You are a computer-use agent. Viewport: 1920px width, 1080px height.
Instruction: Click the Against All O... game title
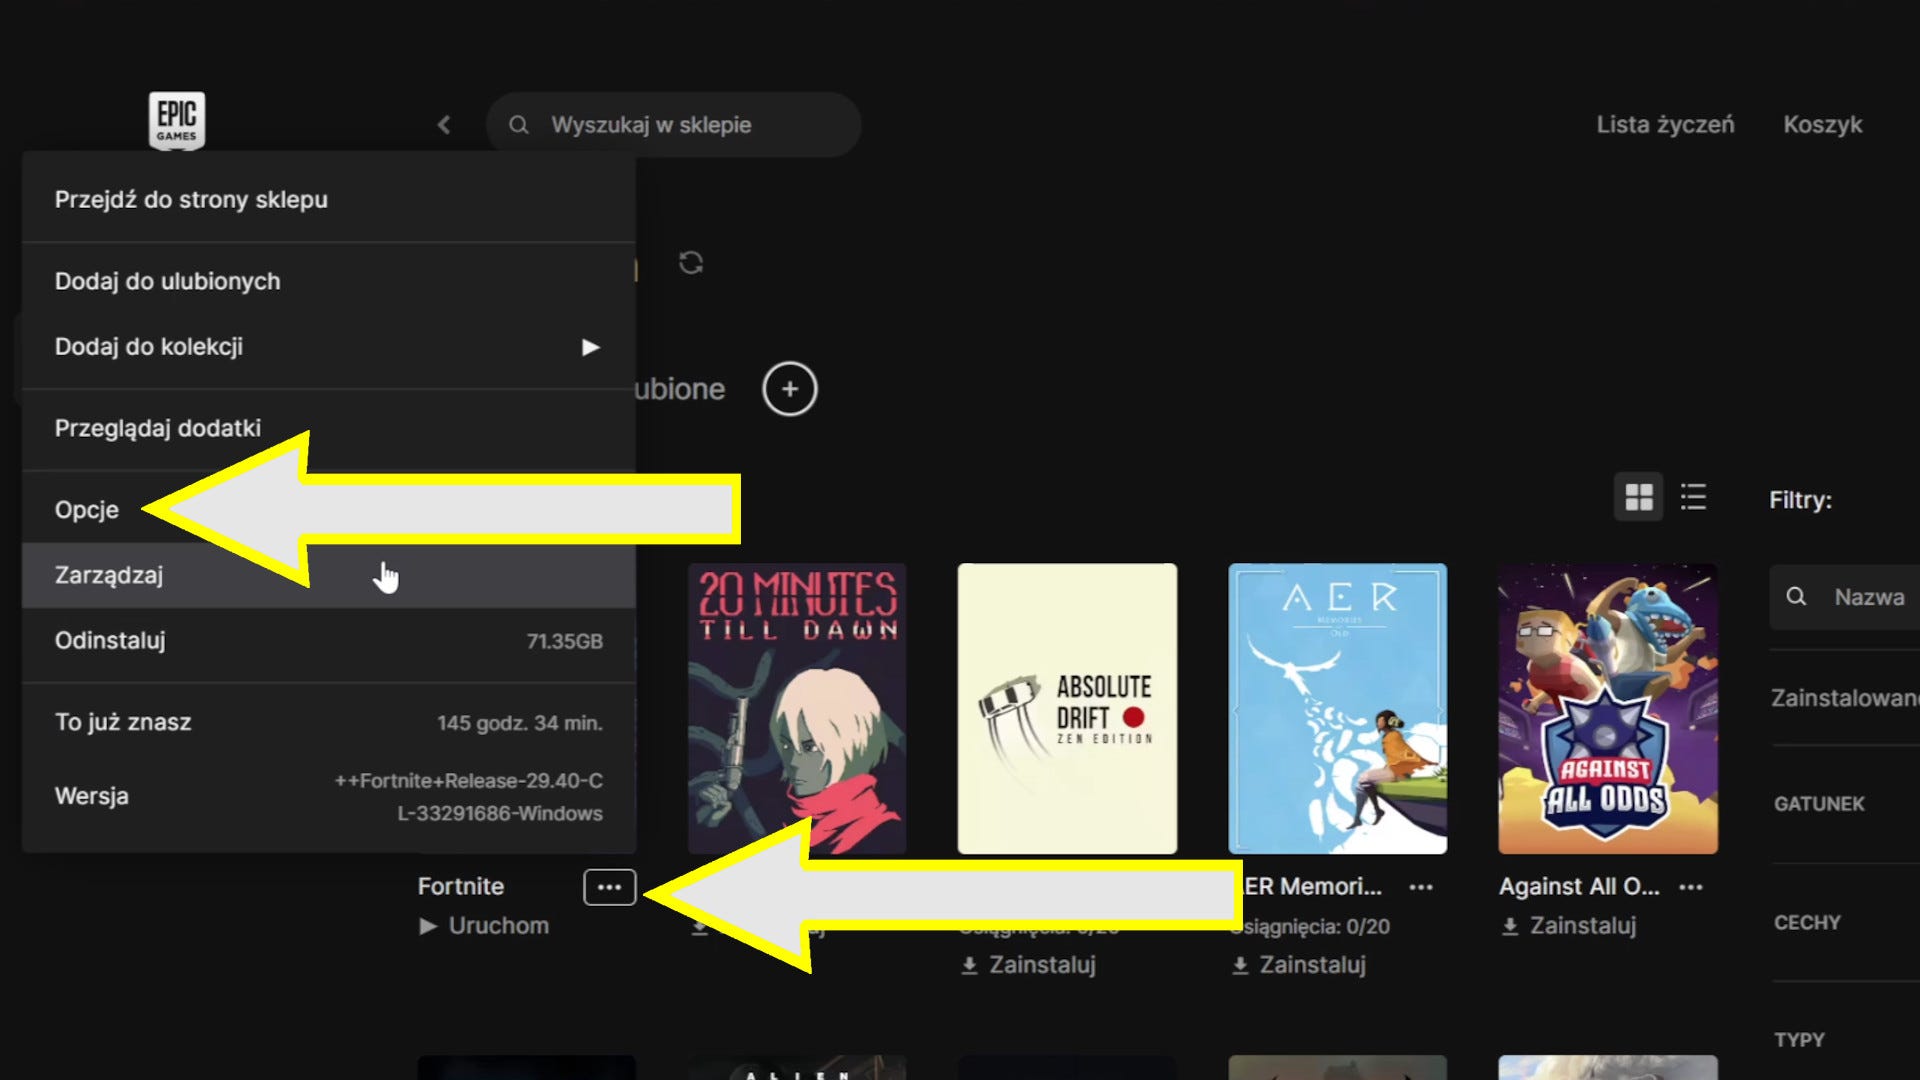click(x=1579, y=887)
